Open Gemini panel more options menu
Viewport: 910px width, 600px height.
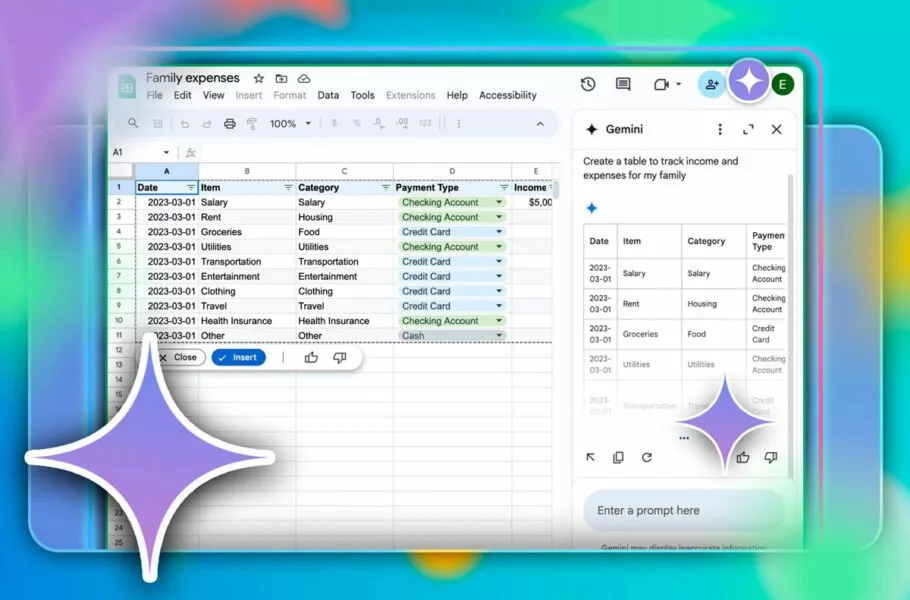coord(720,129)
